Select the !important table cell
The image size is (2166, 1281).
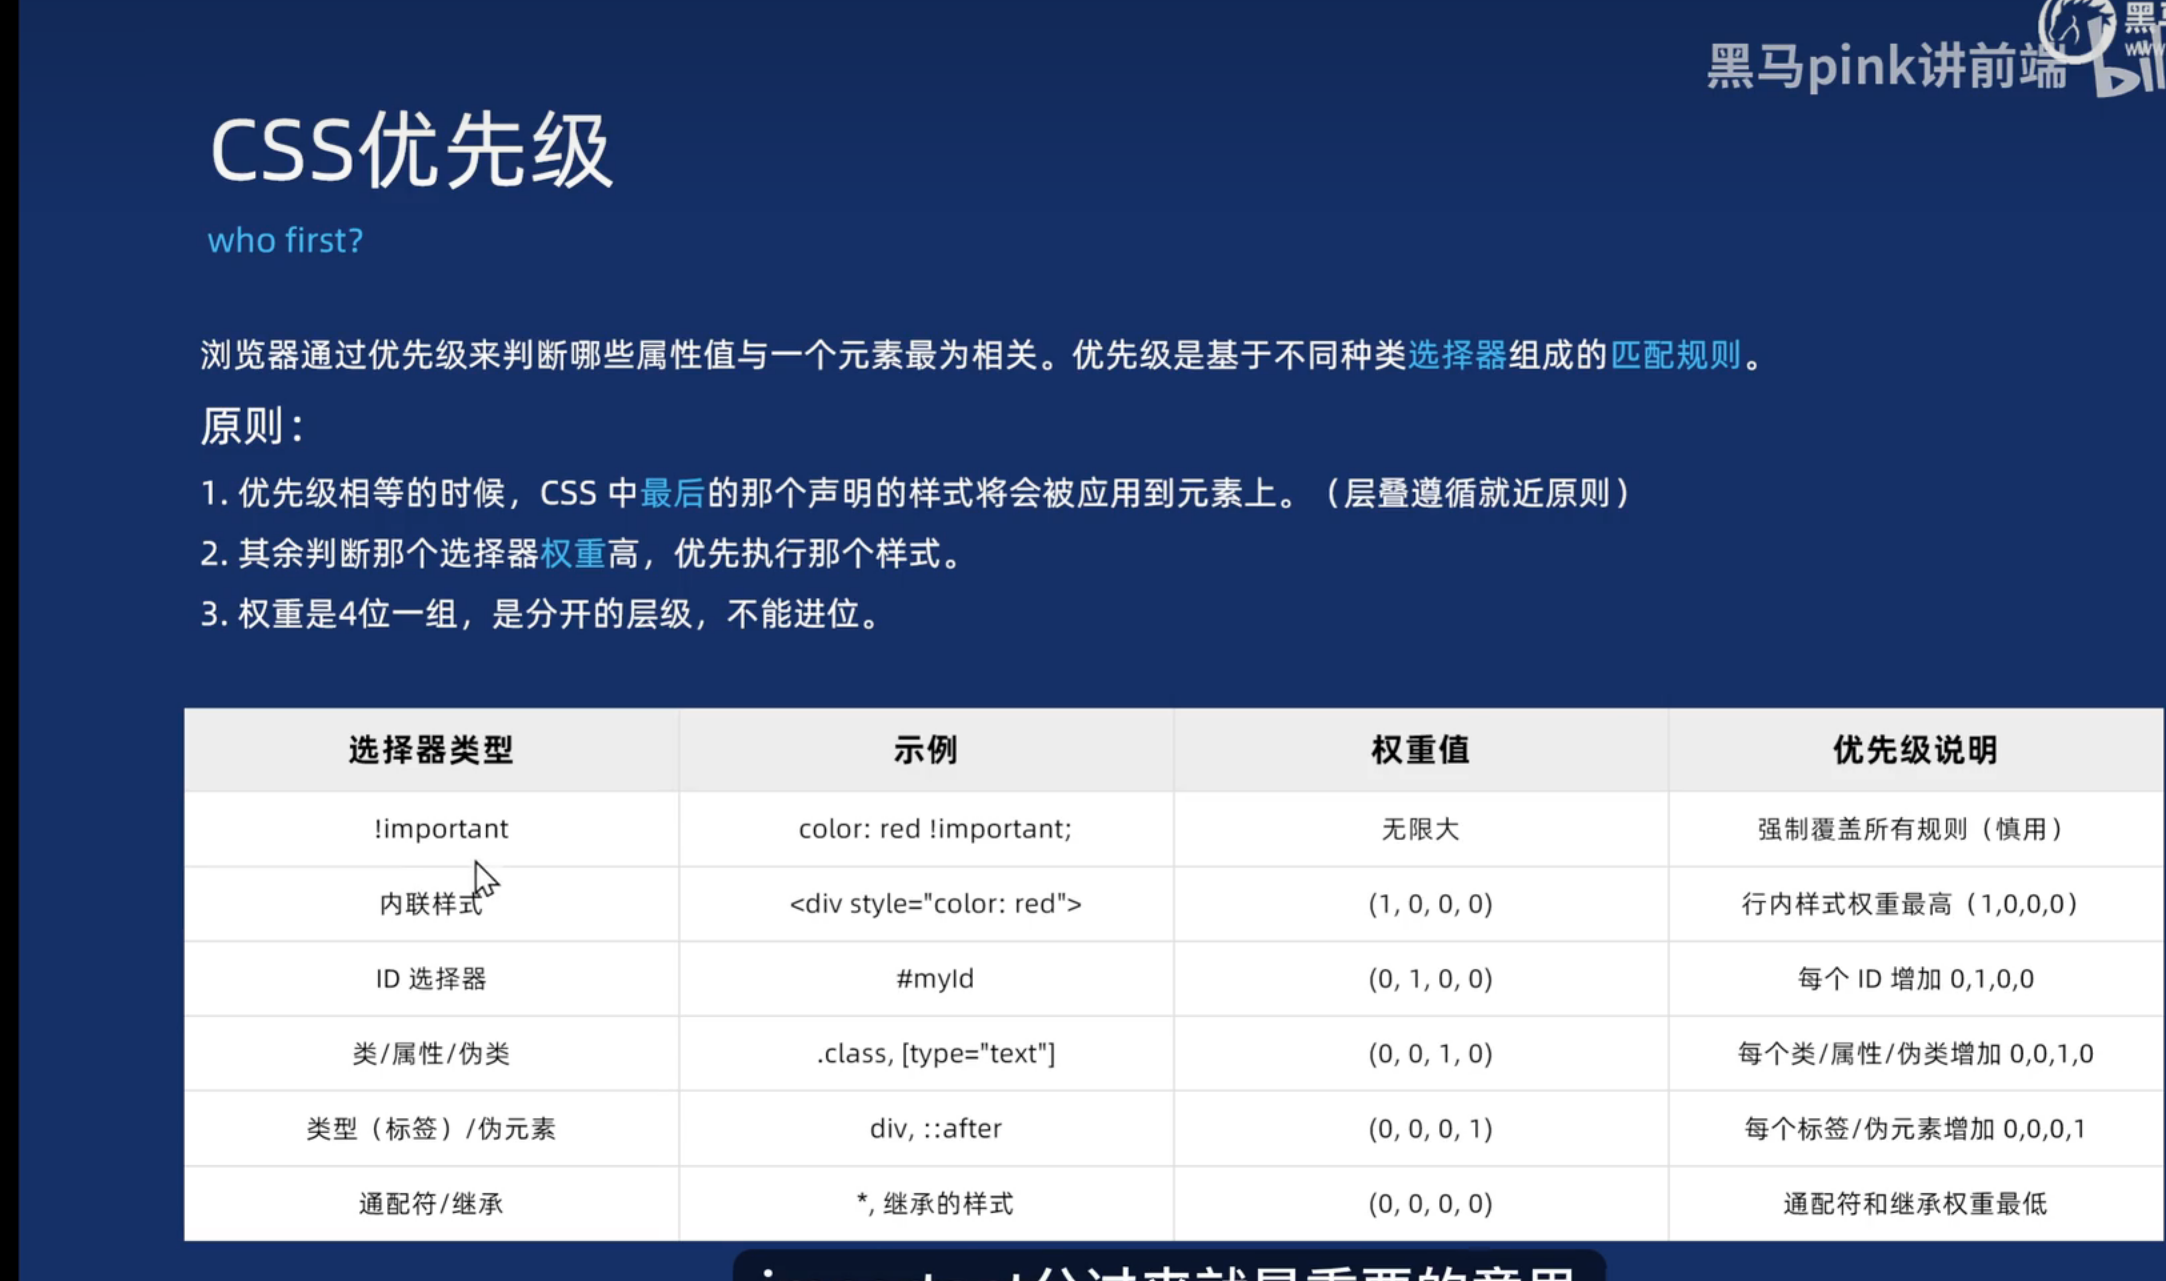point(441,828)
